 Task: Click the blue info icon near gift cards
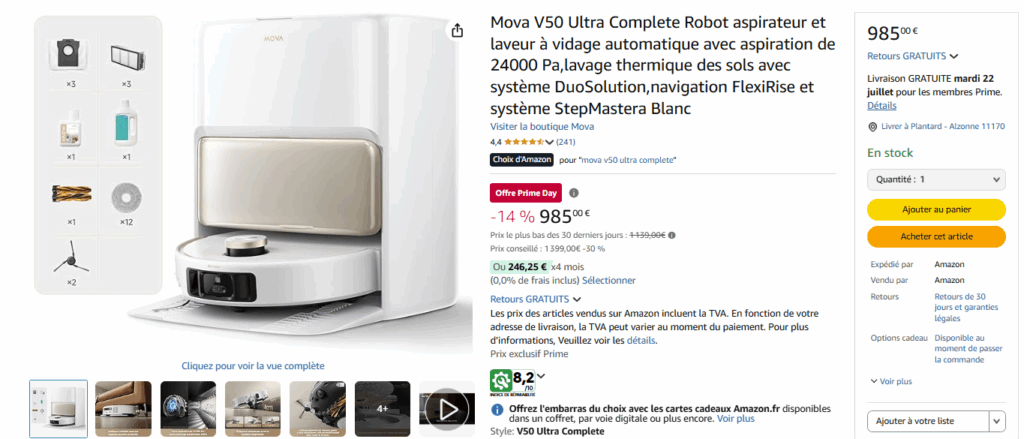[x=497, y=410]
